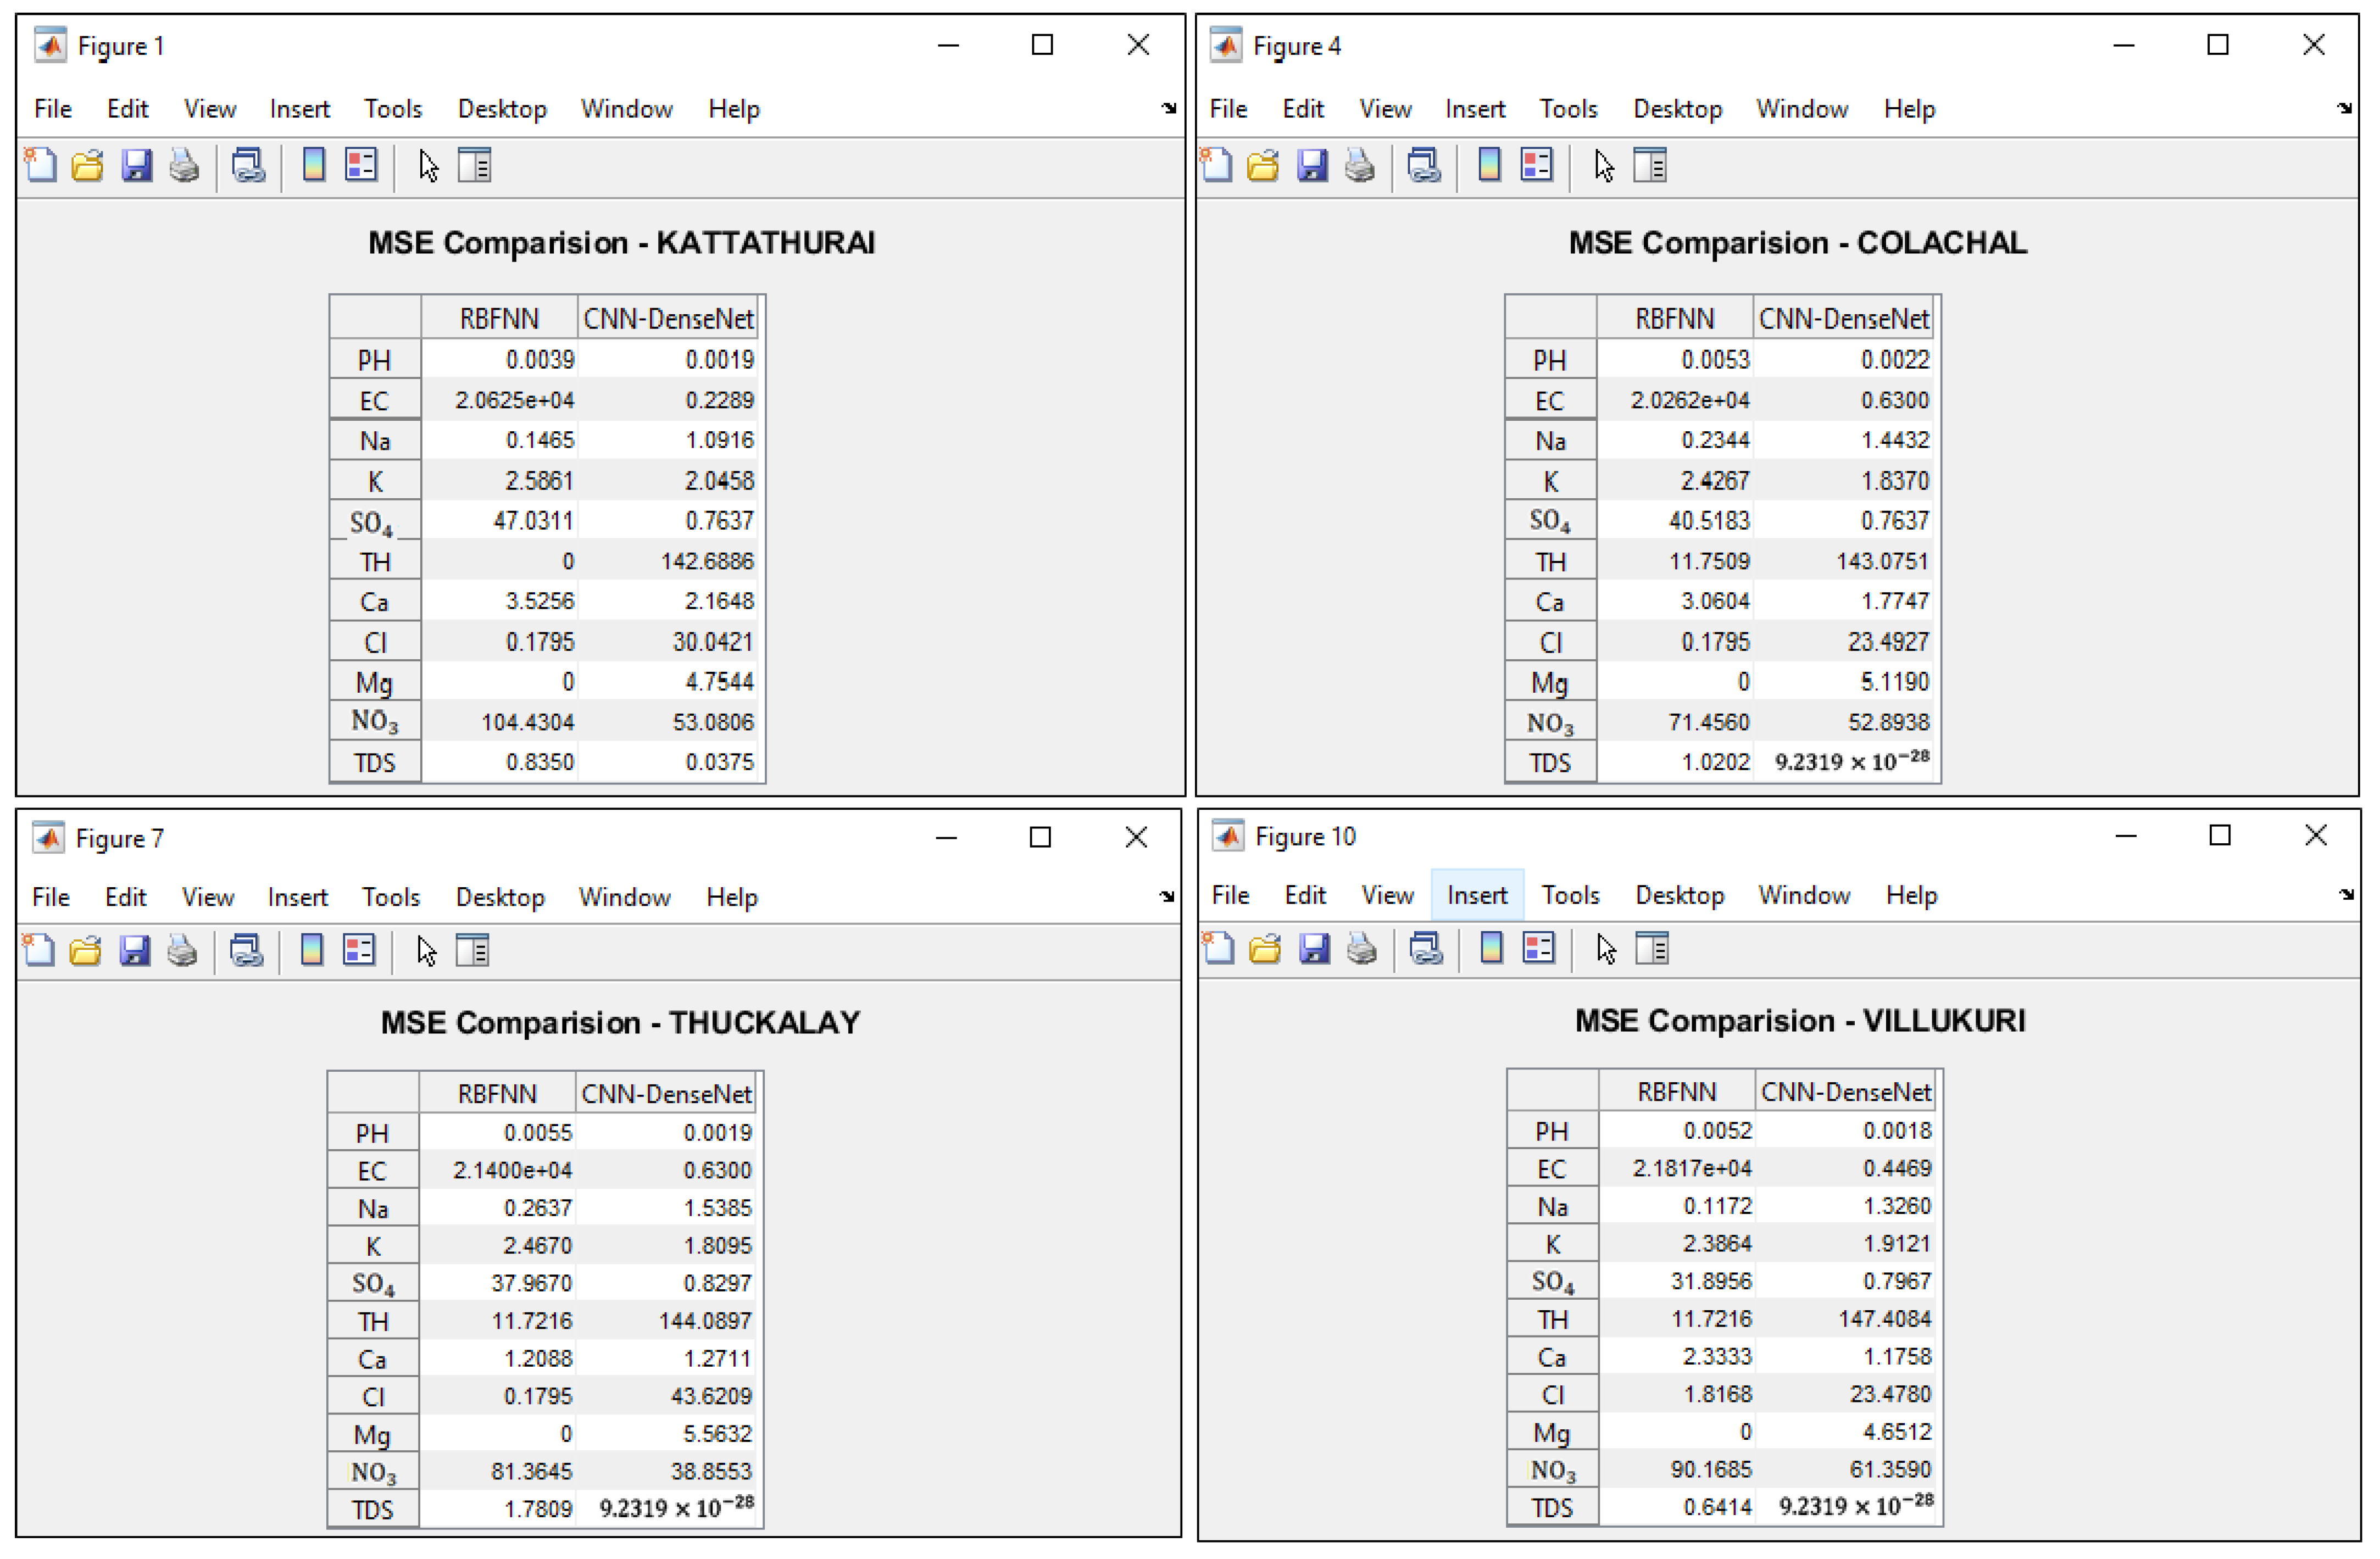Viewport: 2380px width, 1559px height.
Task: Select the TH row cell 143.0751 in COLACHAL table
Action: 1882,562
